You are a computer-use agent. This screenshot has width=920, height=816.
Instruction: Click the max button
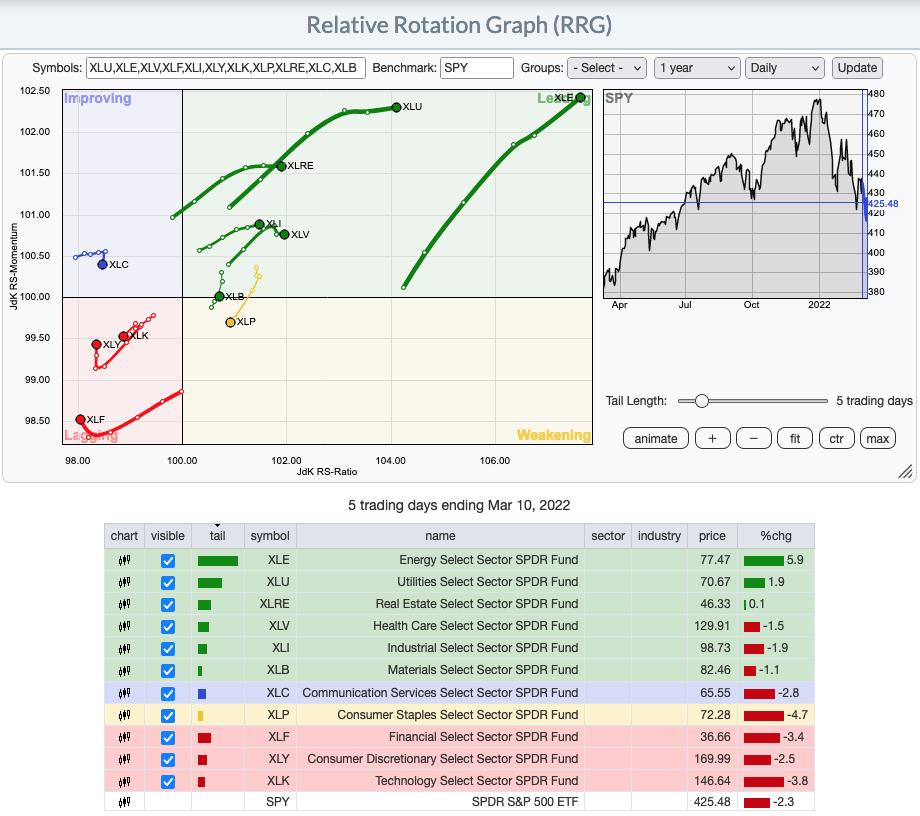(878, 439)
